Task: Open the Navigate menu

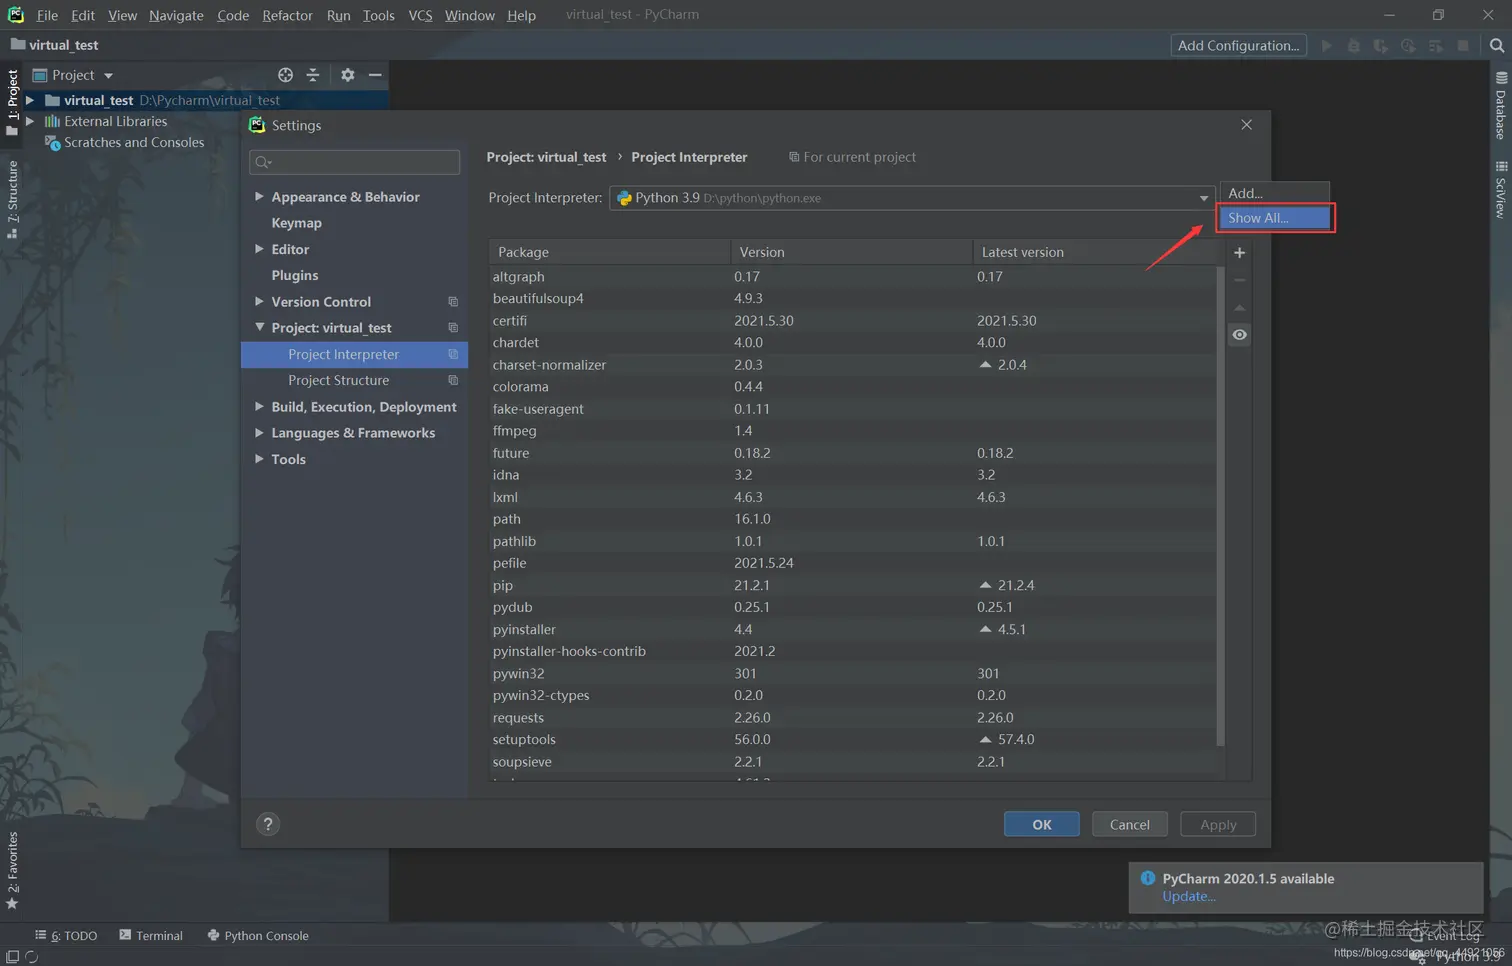Action: point(176,15)
